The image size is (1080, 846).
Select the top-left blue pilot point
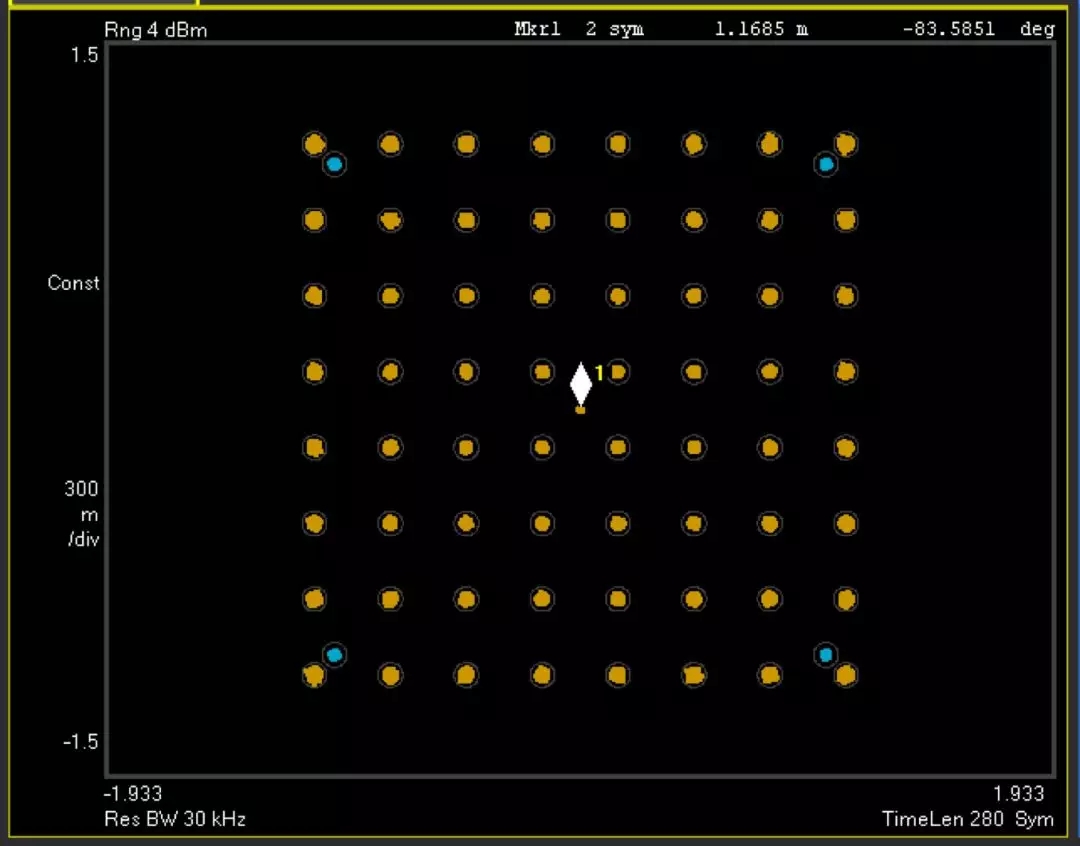[334, 163]
